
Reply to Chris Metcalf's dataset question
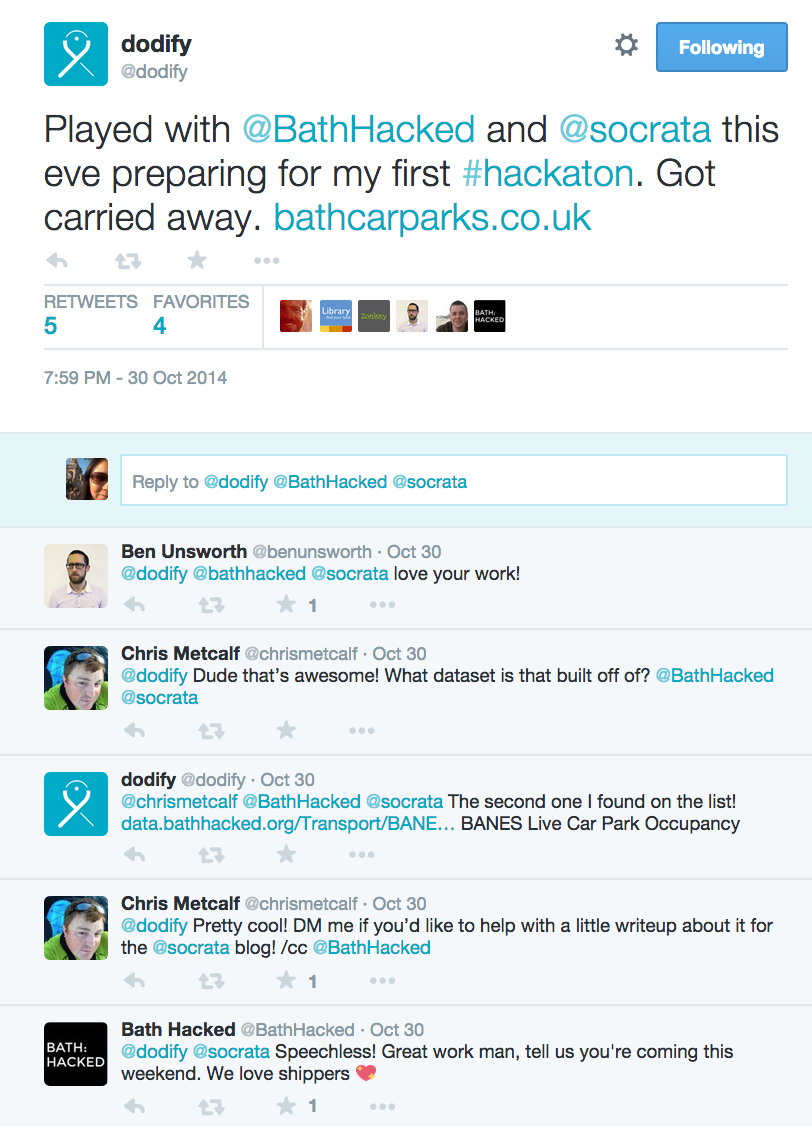134,731
